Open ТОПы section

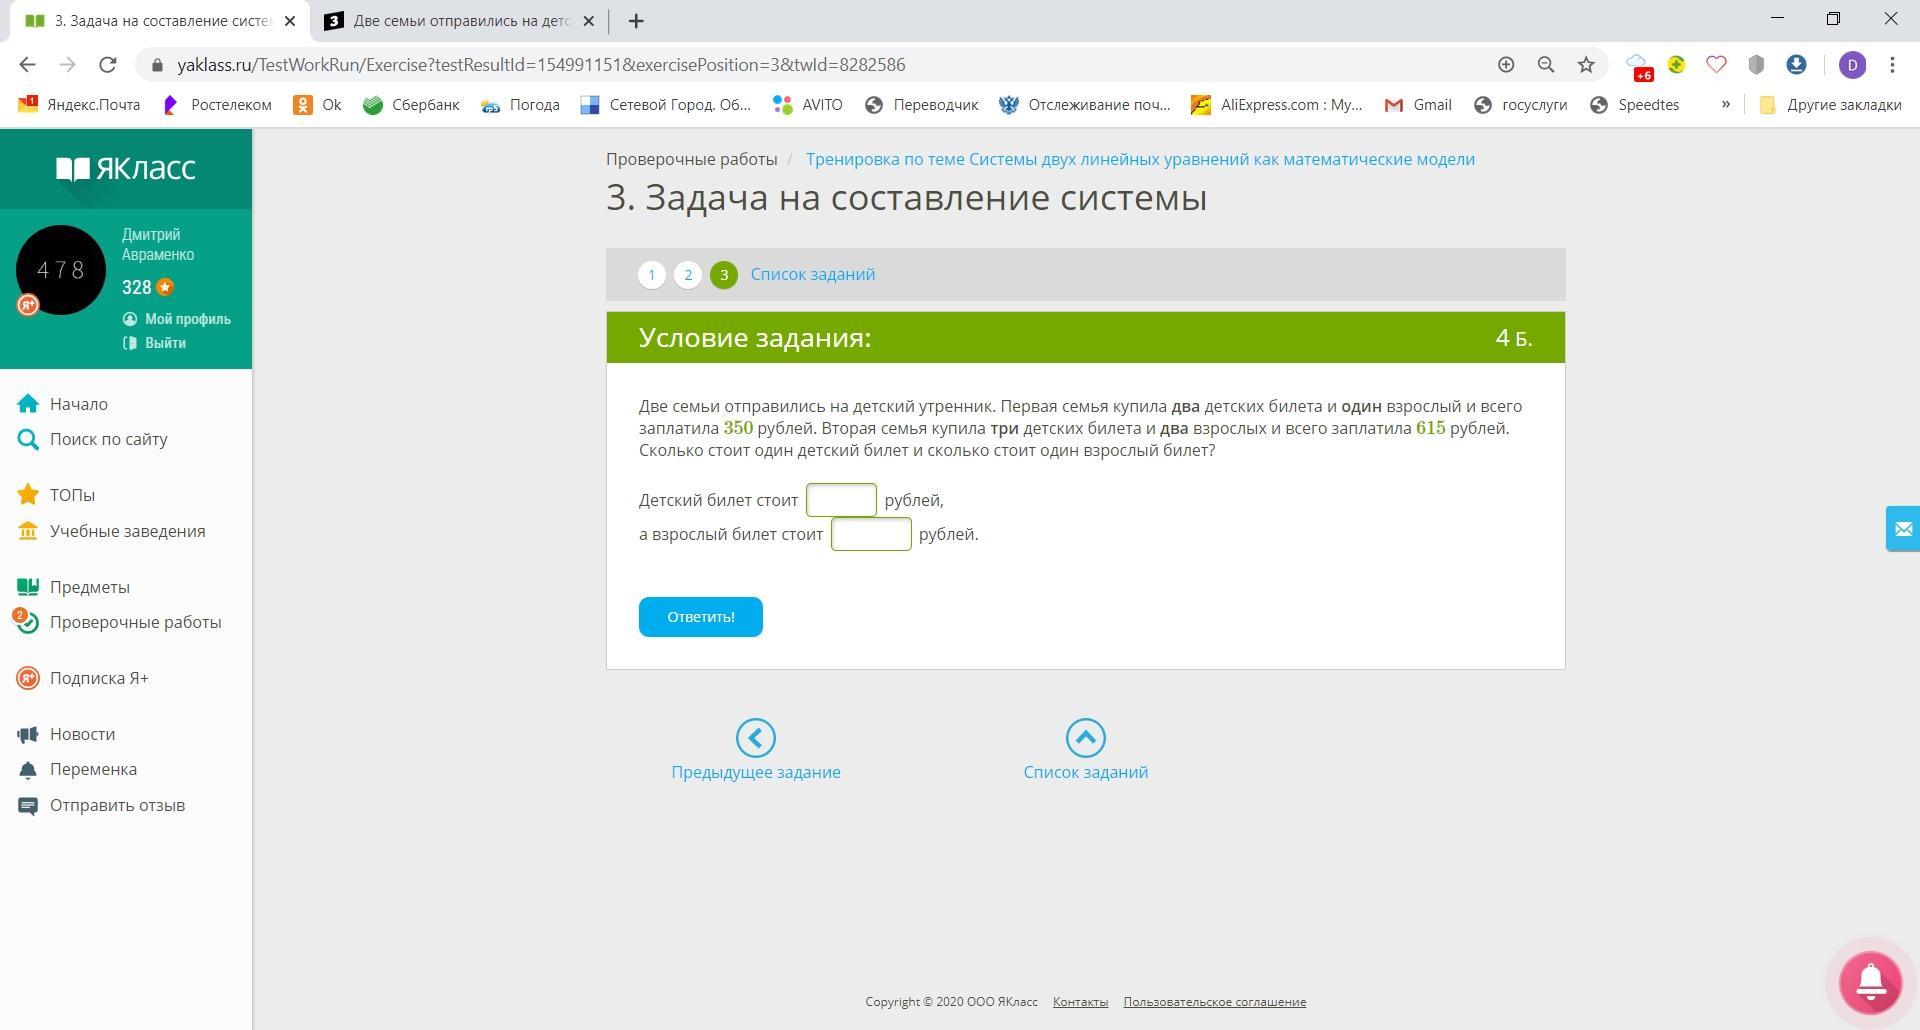(56, 495)
